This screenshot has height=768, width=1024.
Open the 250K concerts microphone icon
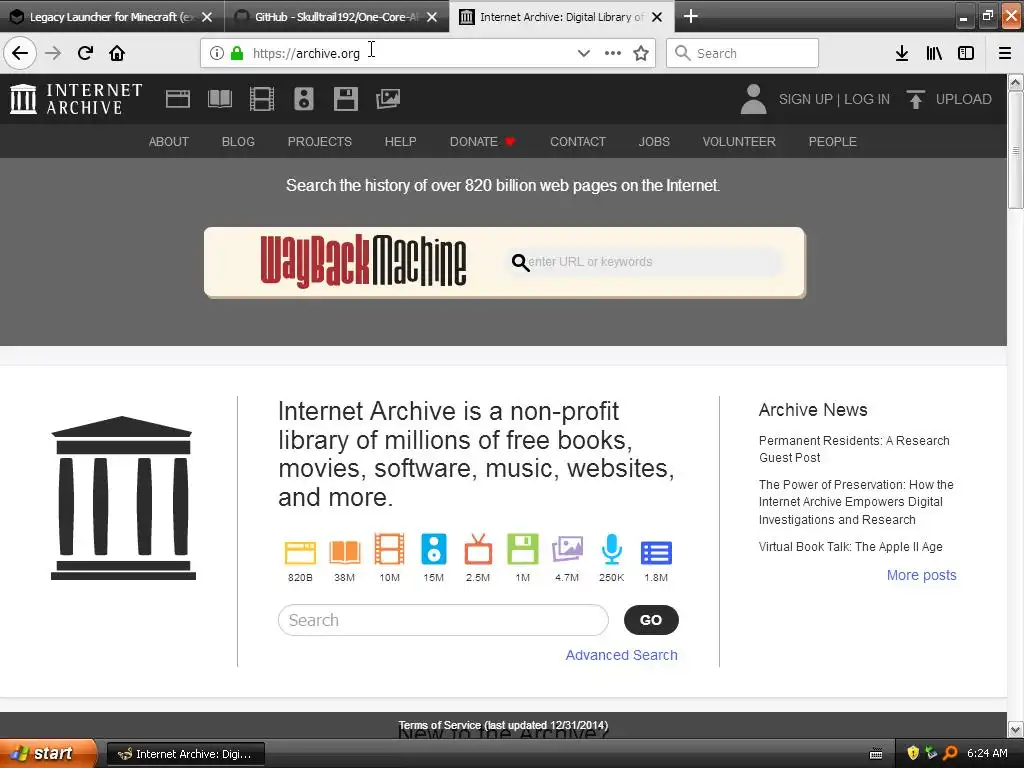(611, 549)
